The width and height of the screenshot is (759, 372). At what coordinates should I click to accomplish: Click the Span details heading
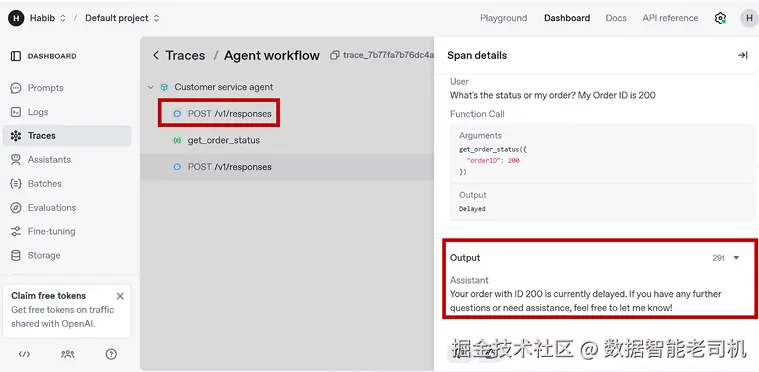[x=477, y=56]
